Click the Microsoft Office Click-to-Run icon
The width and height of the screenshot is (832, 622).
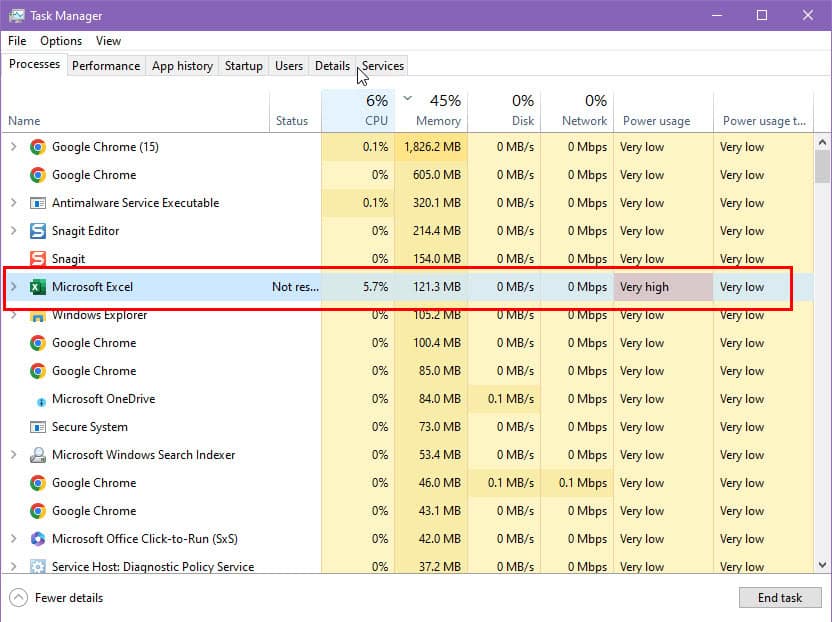pos(38,539)
